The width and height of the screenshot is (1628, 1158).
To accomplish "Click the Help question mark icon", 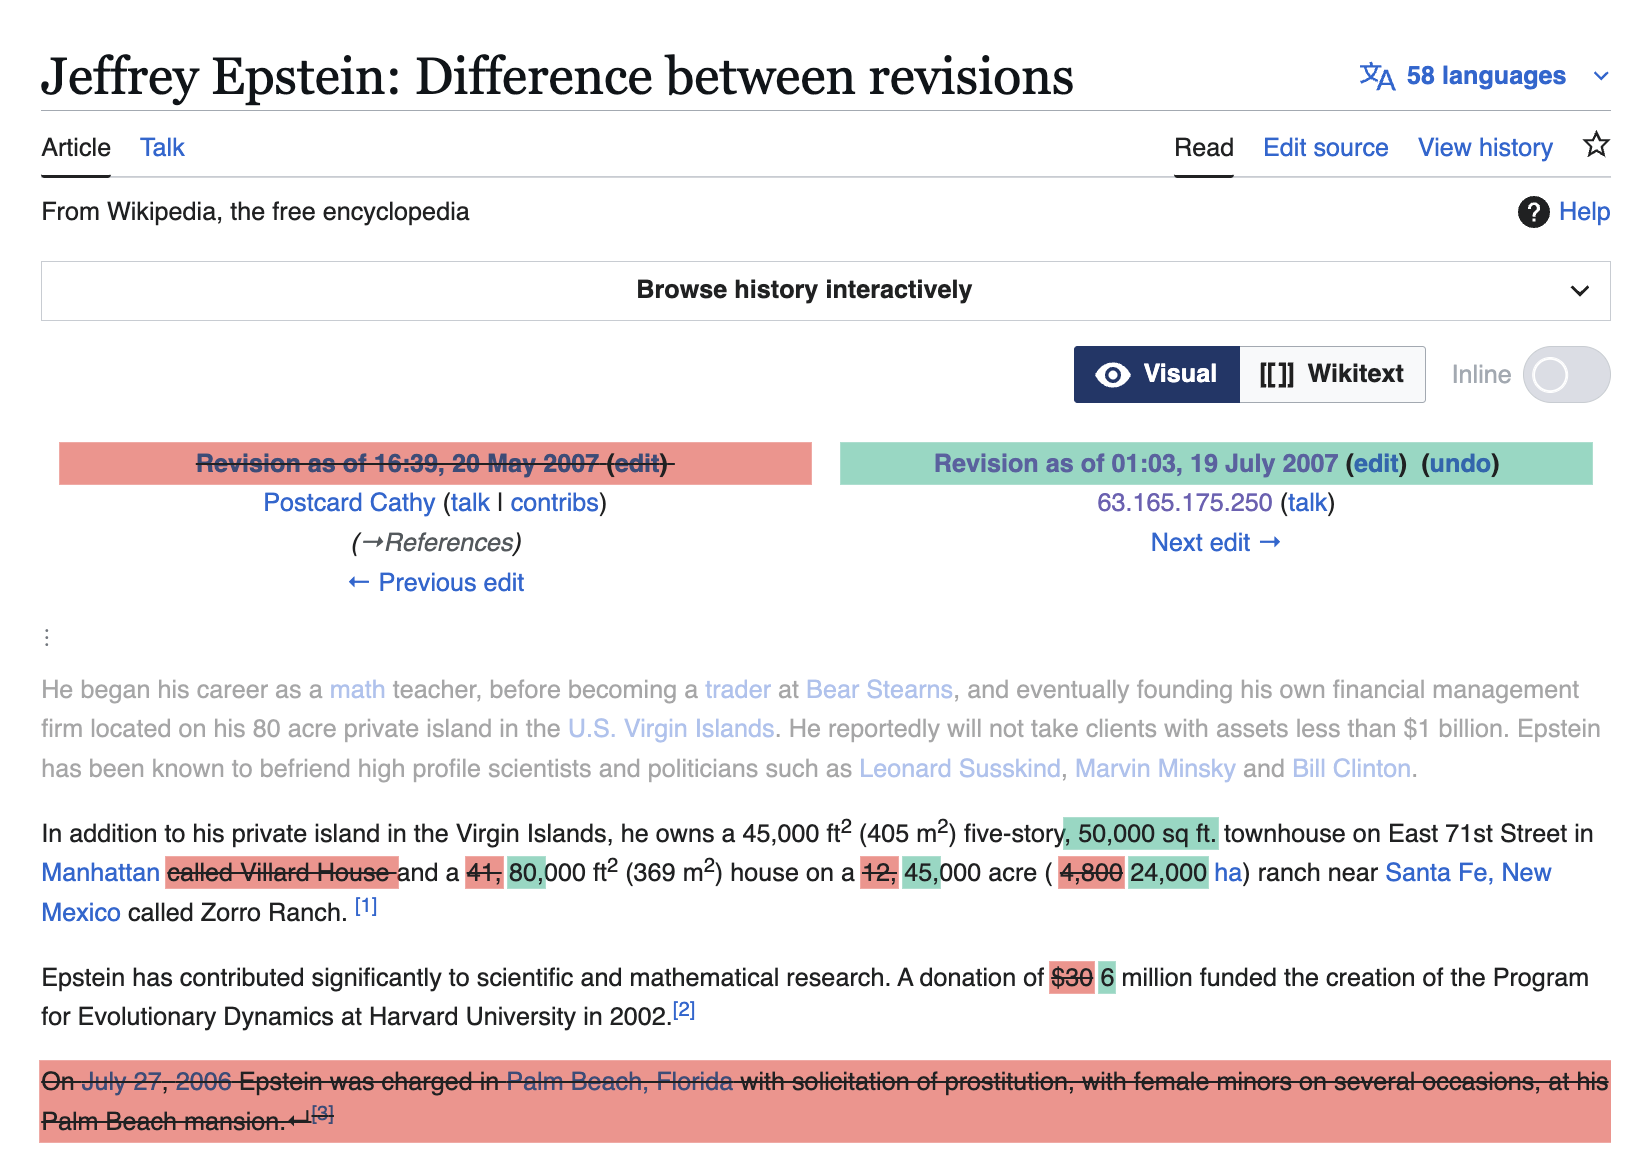I will [x=1533, y=212].
